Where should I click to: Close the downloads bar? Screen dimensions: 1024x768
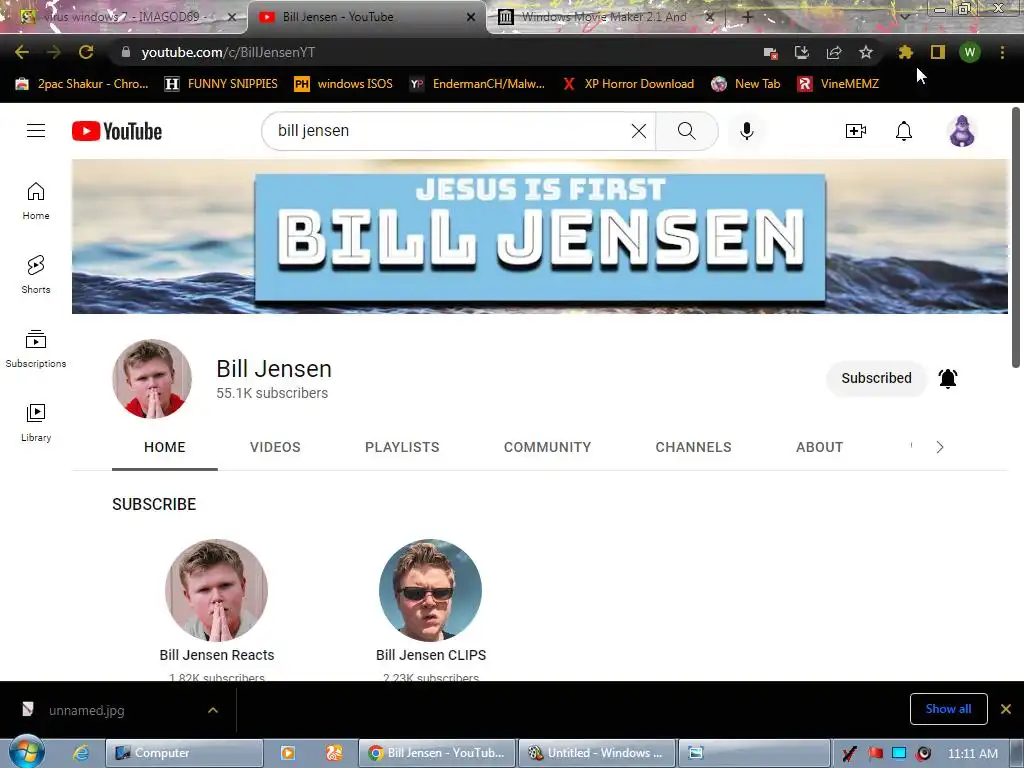1006,709
